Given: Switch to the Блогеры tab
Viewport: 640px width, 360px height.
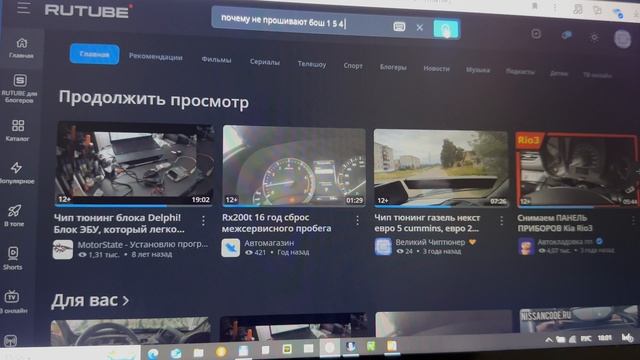Looking at the screenshot, I should (x=393, y=67).
